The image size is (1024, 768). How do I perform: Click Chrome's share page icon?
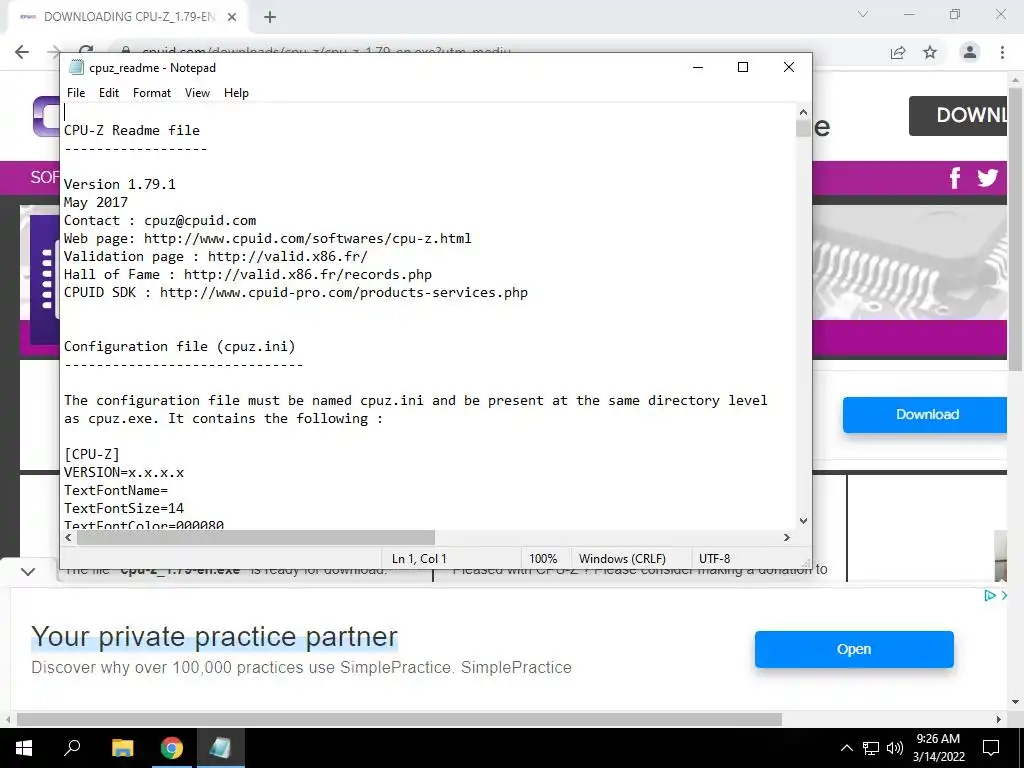898,52
